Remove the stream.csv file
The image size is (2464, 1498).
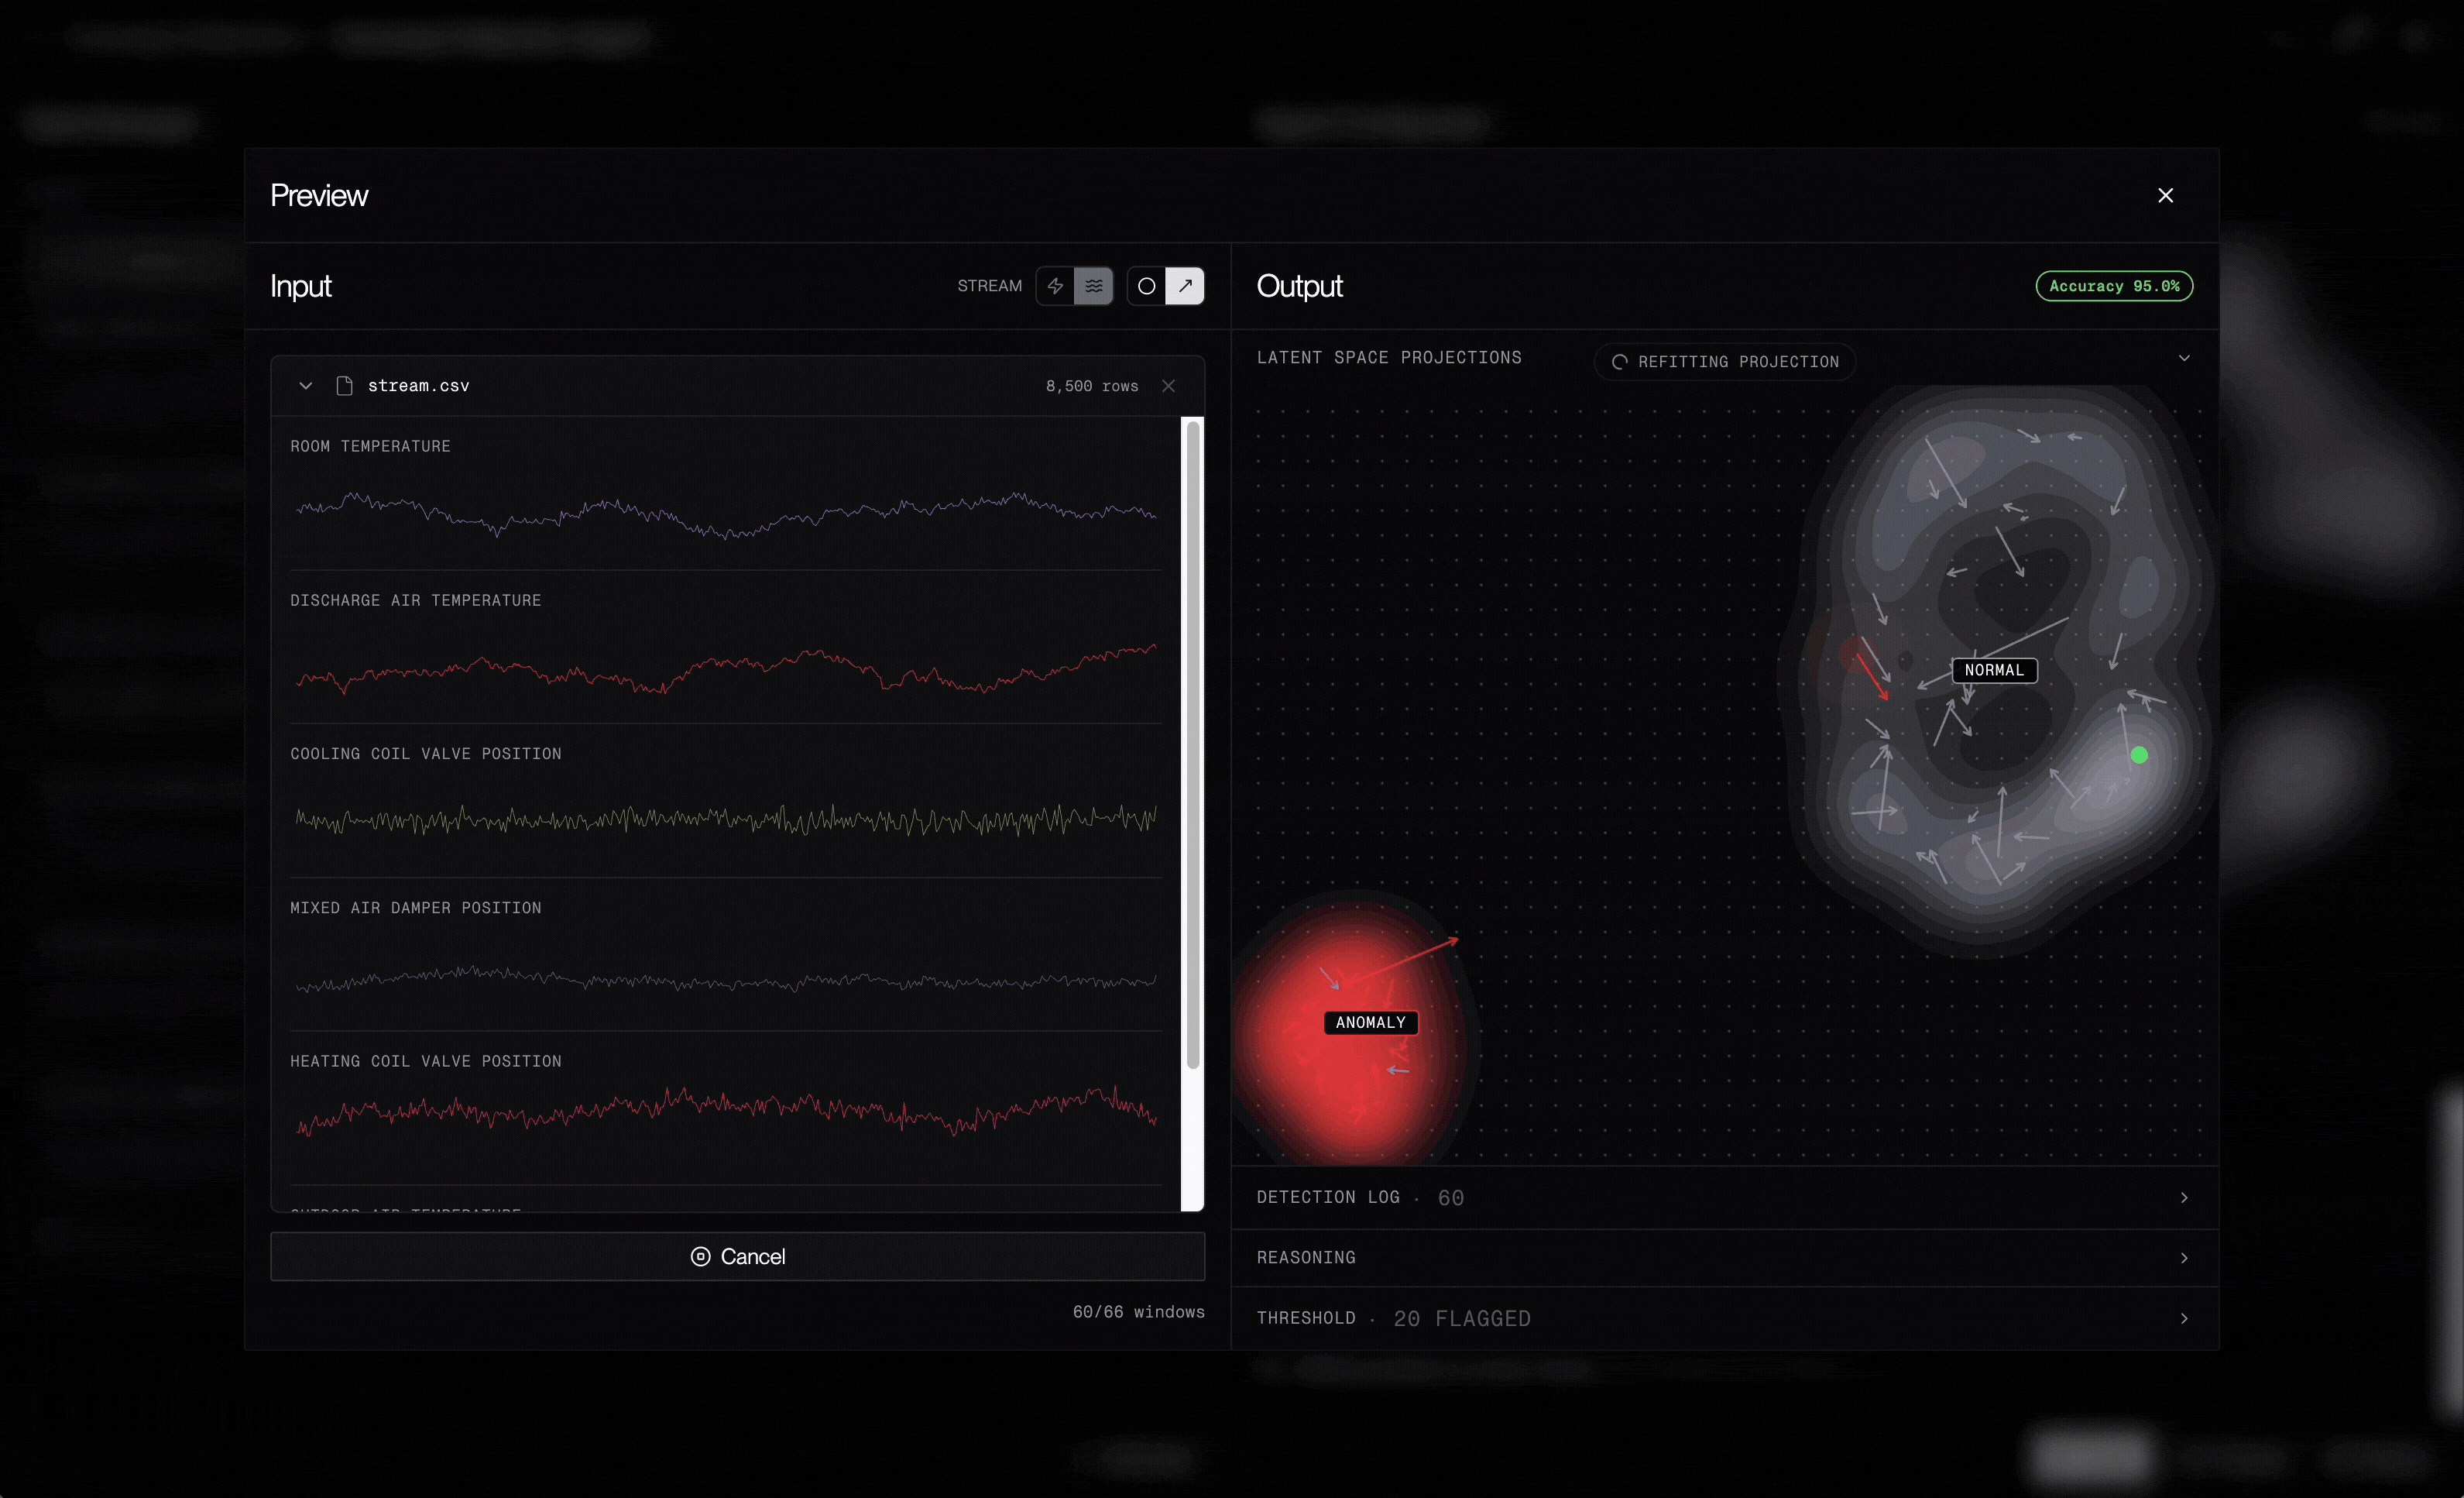1168,386
